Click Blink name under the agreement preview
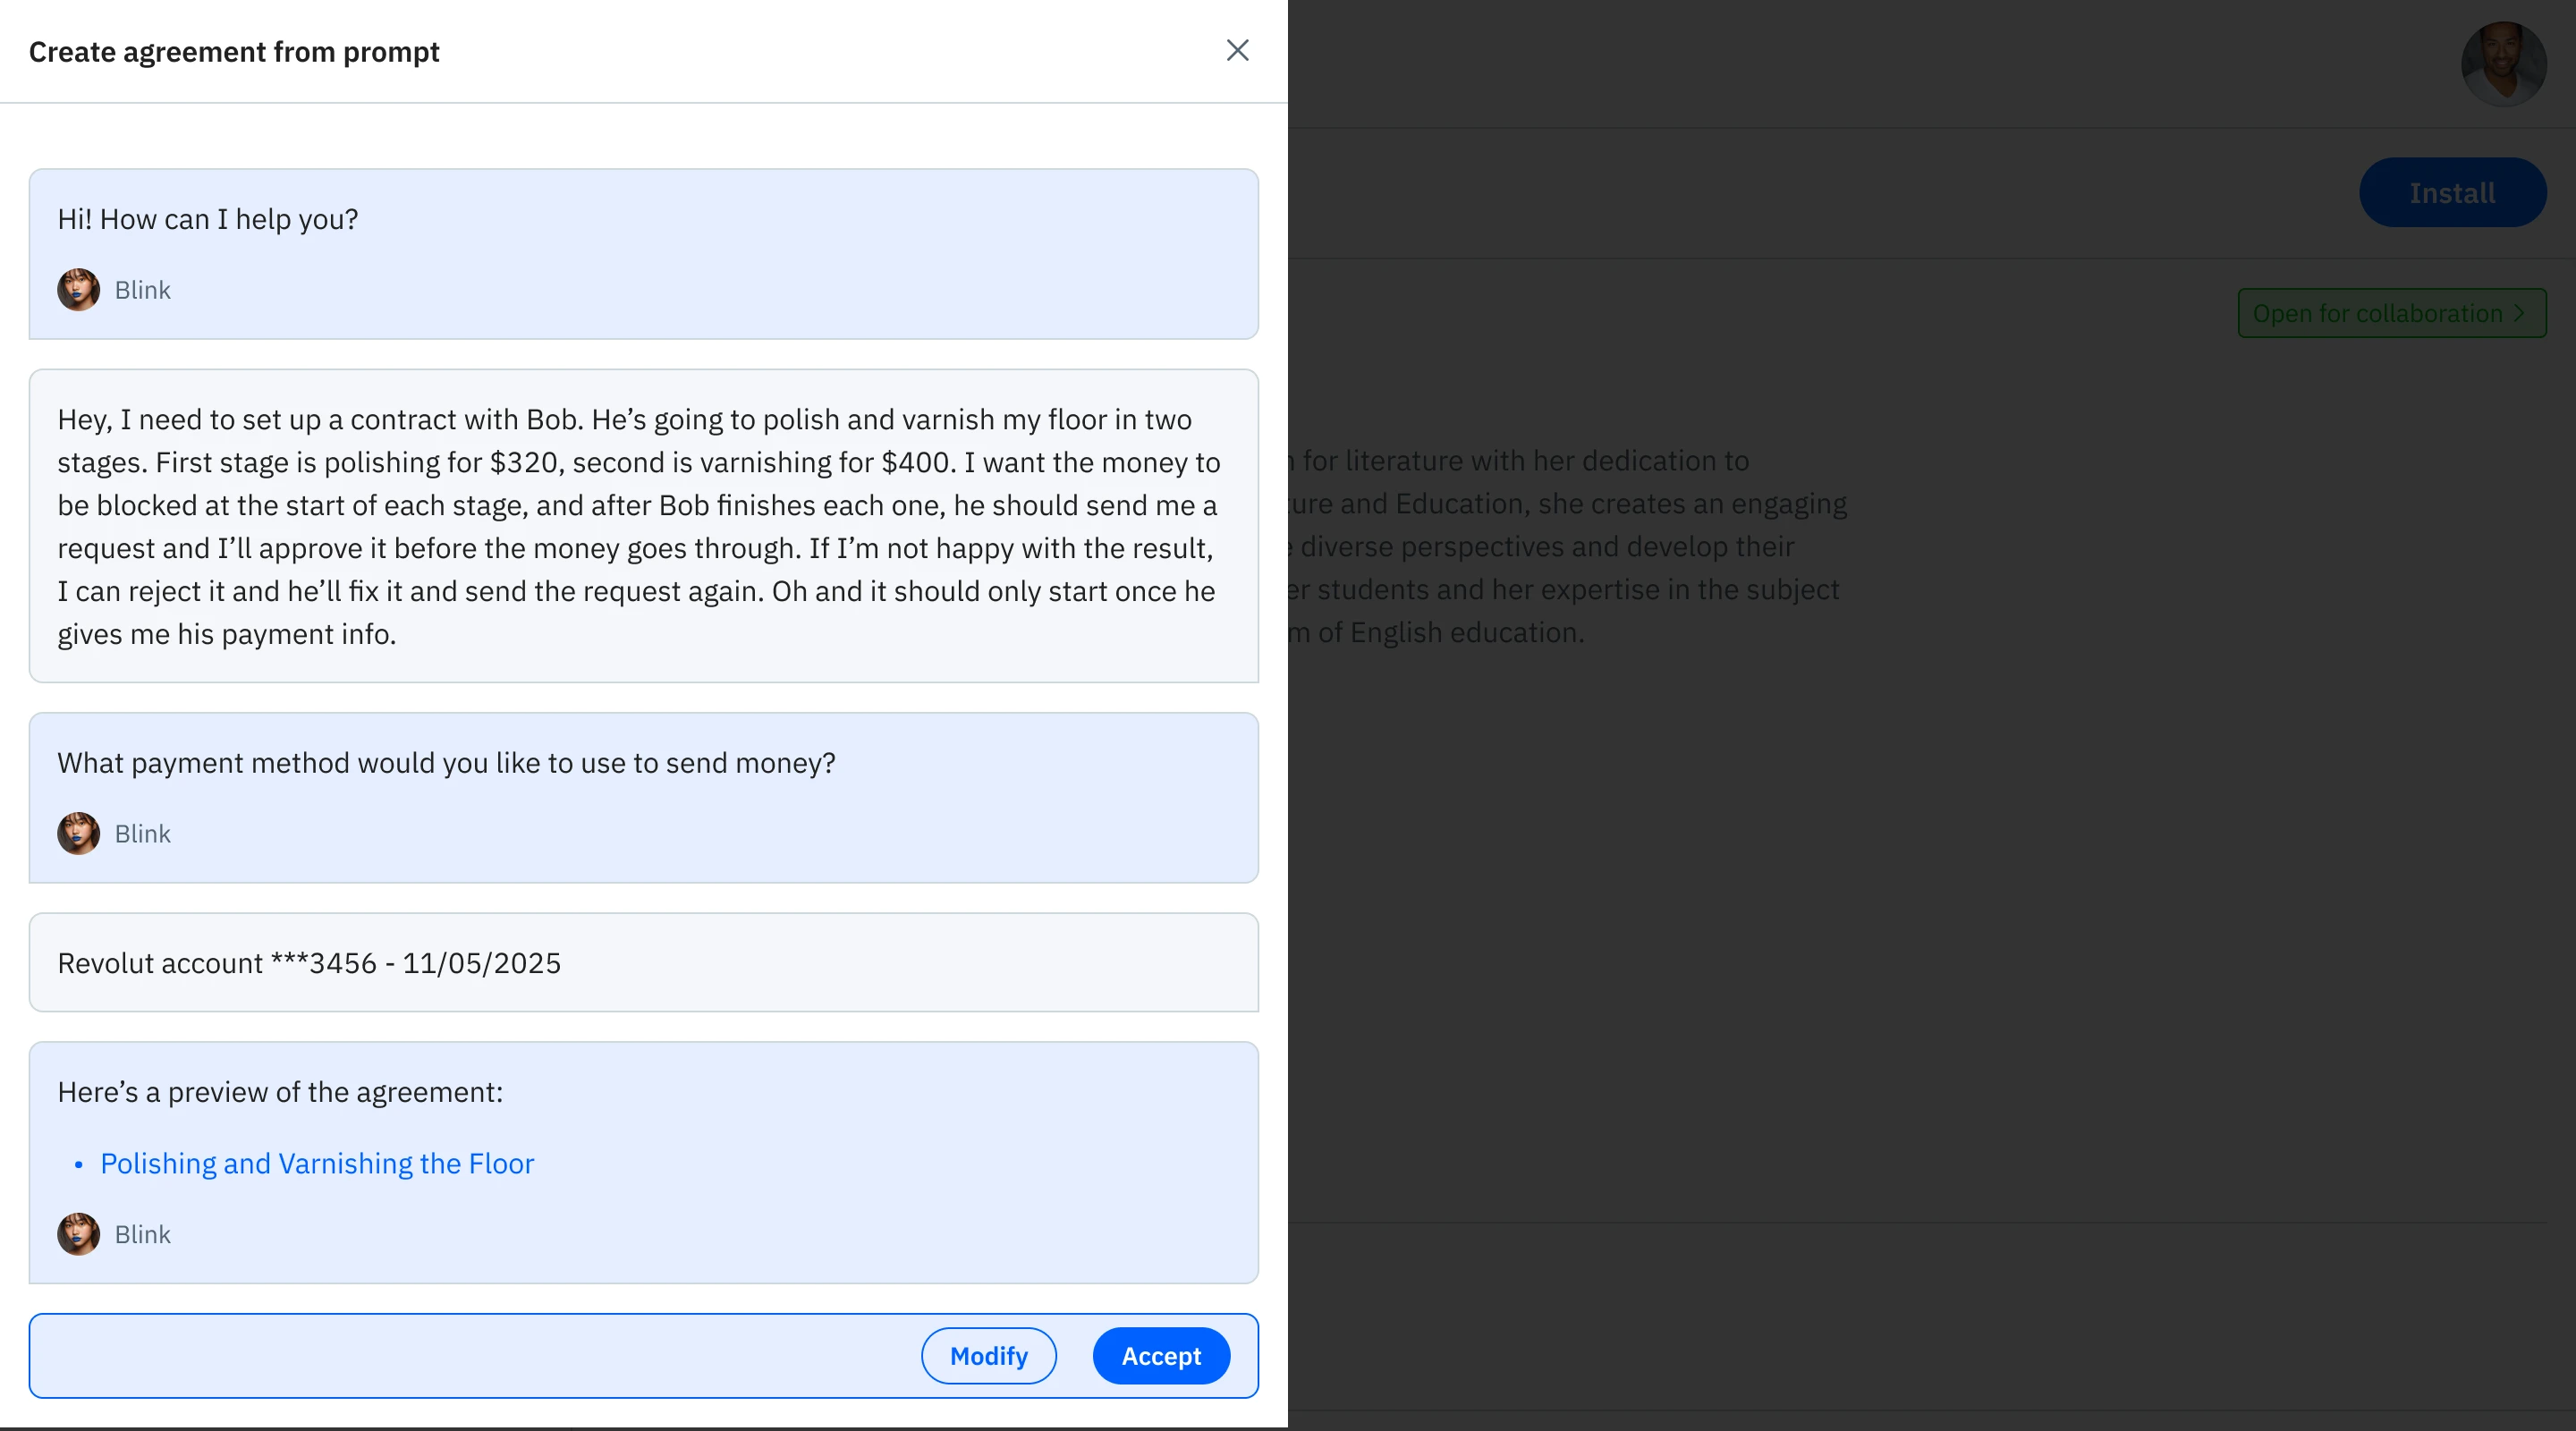This screenshot has width=2576, height=1431. tap(142, 1234)
